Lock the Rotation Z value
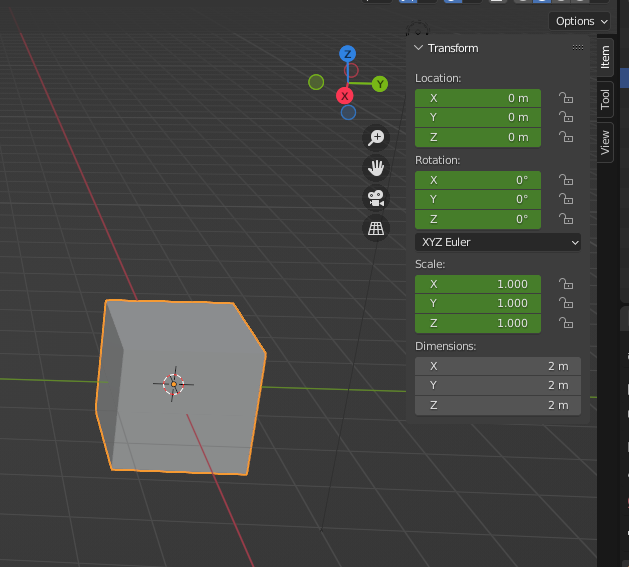Screen dimensions: 629x567 566,219
